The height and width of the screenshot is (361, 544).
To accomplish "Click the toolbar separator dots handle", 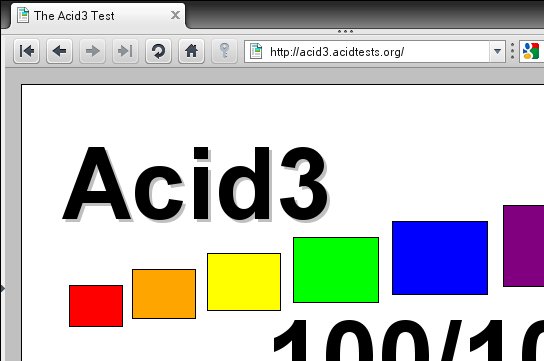I will (512, 51).
